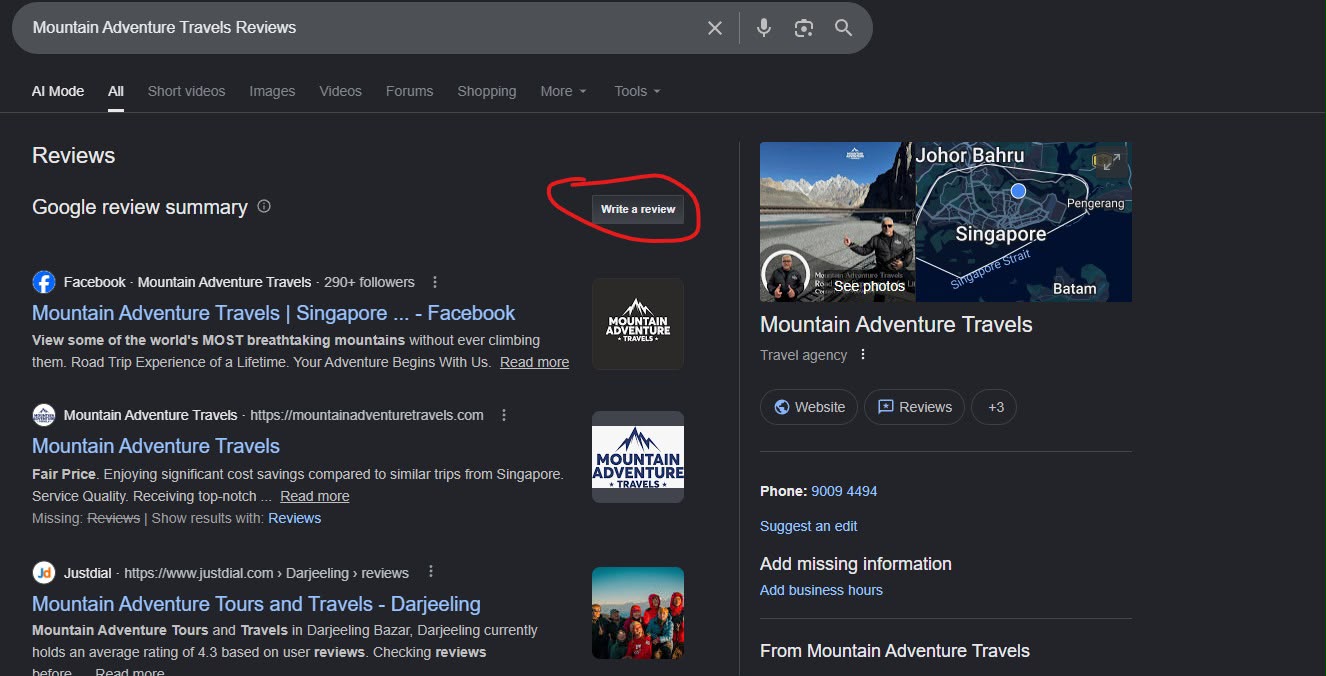Click the Mountain Adventure Travels panel title

tap(896, 324)
